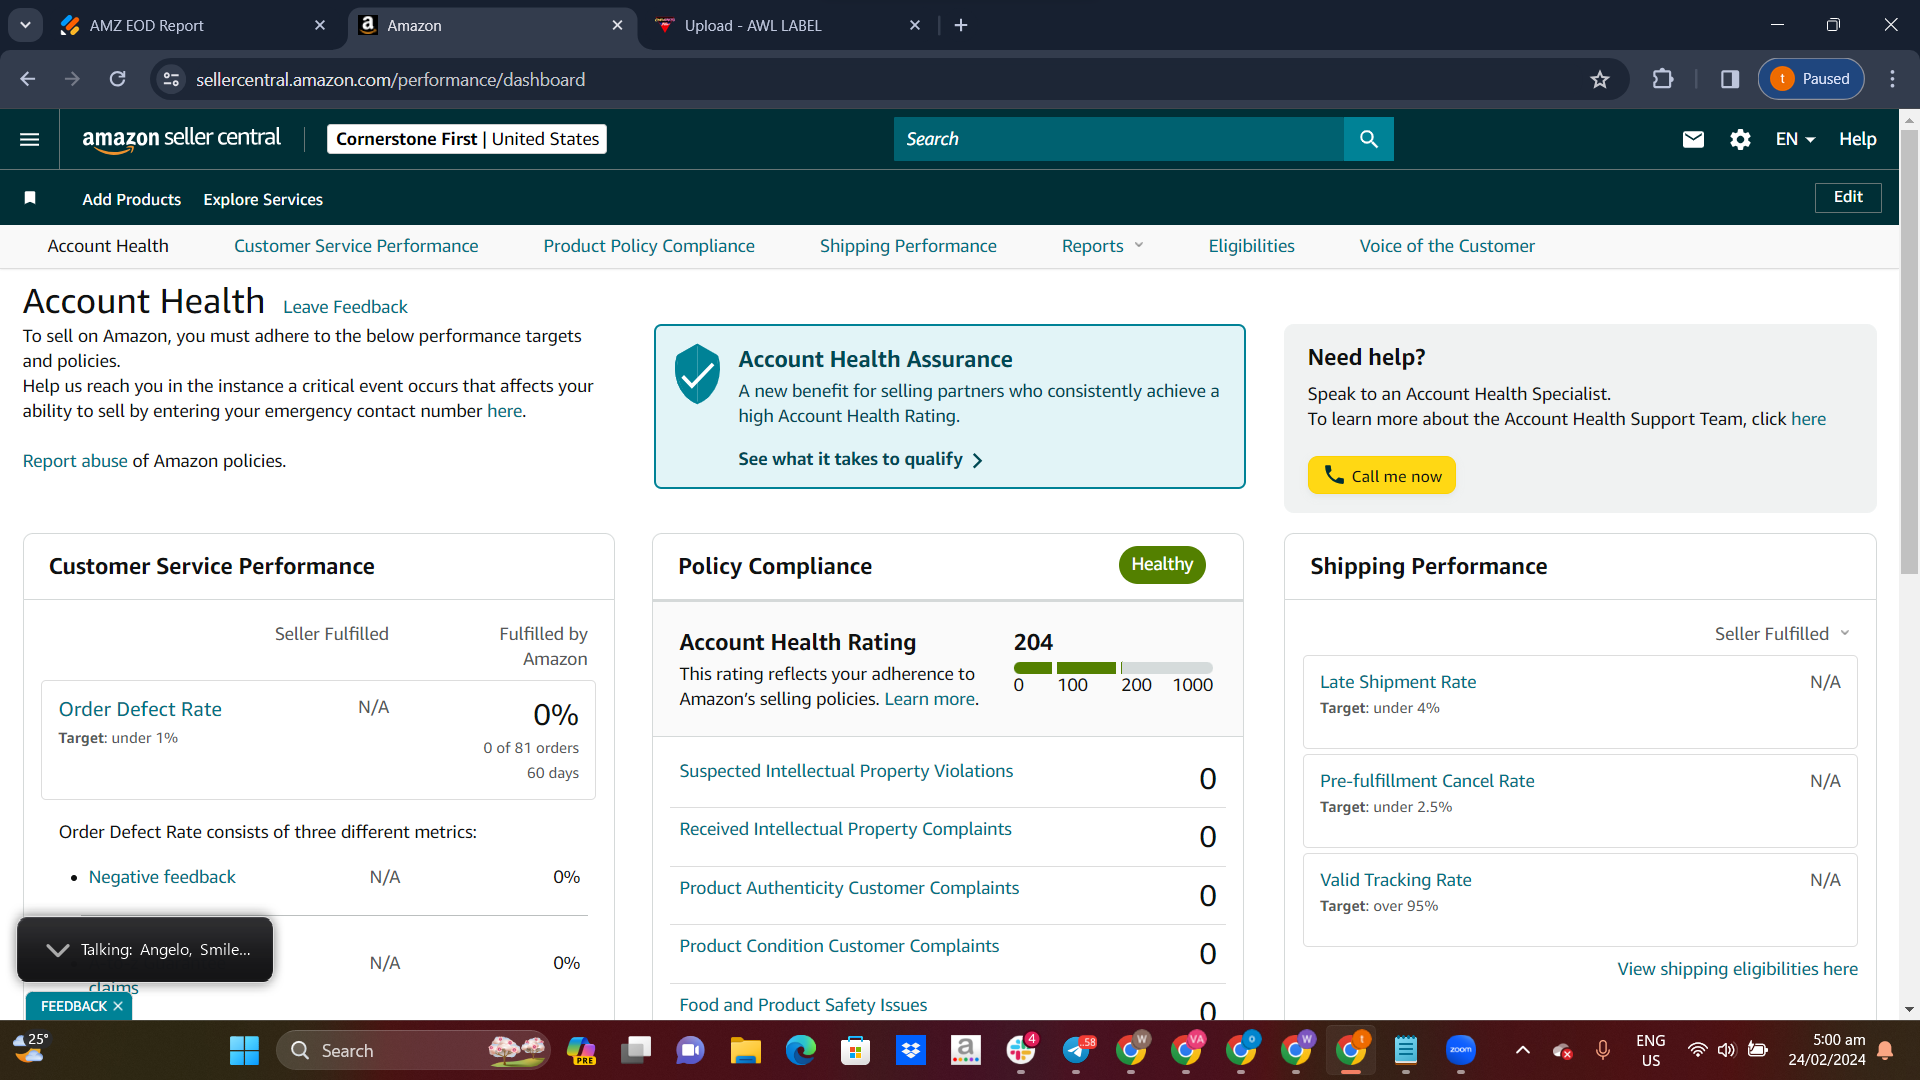Click the Edit button
The height and width of the screenshot is (1080, 1920).
coord(1848,197)
